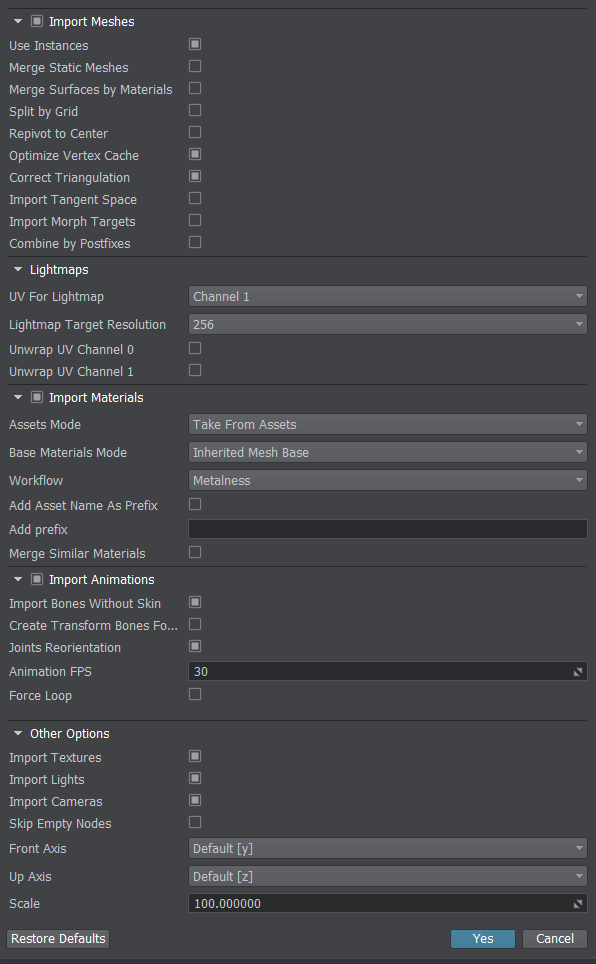Toggle the Import Animations section checkbox

[37, 580]
